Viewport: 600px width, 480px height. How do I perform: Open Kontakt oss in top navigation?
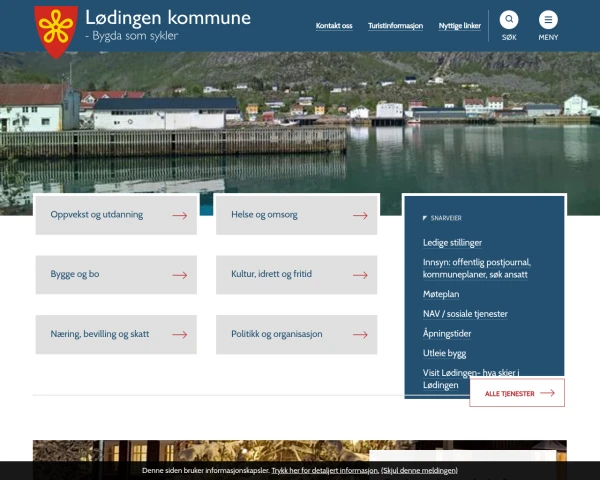click(334, 26)
